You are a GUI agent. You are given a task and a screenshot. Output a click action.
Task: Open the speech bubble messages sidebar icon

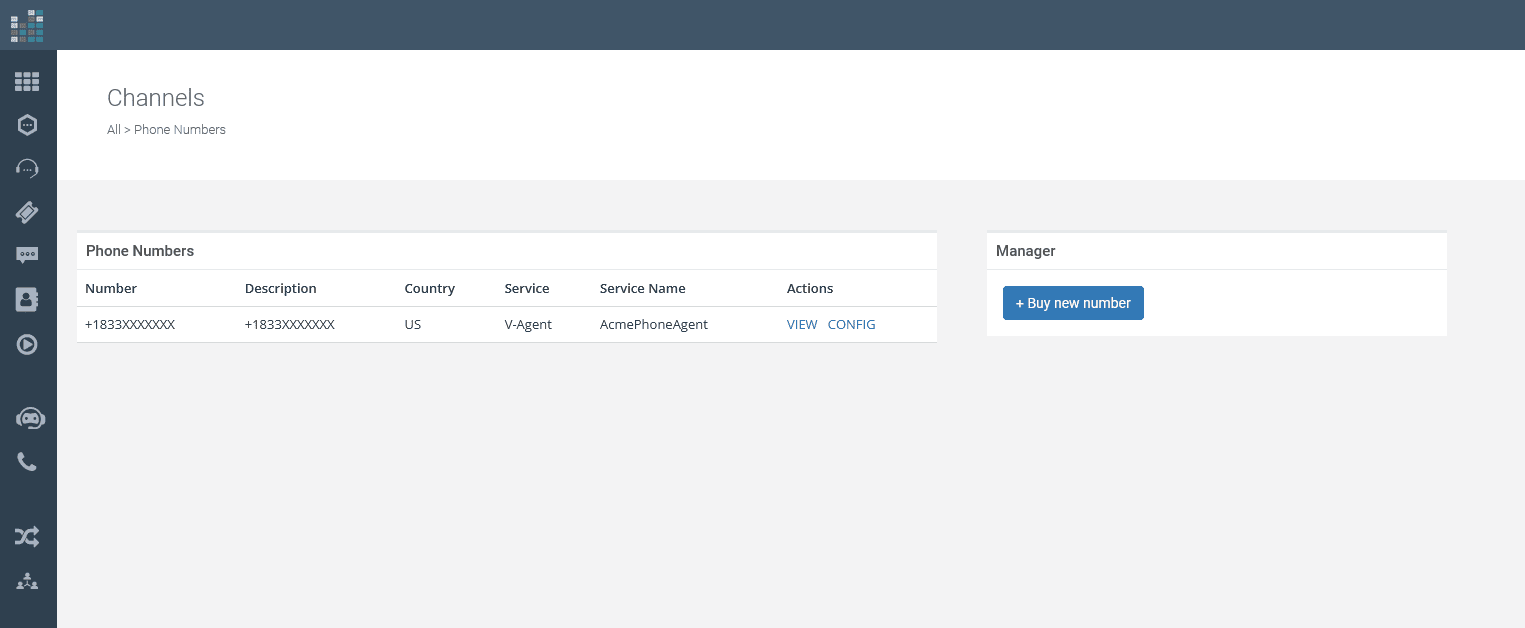pyautogui.click(x=27, y=255)
